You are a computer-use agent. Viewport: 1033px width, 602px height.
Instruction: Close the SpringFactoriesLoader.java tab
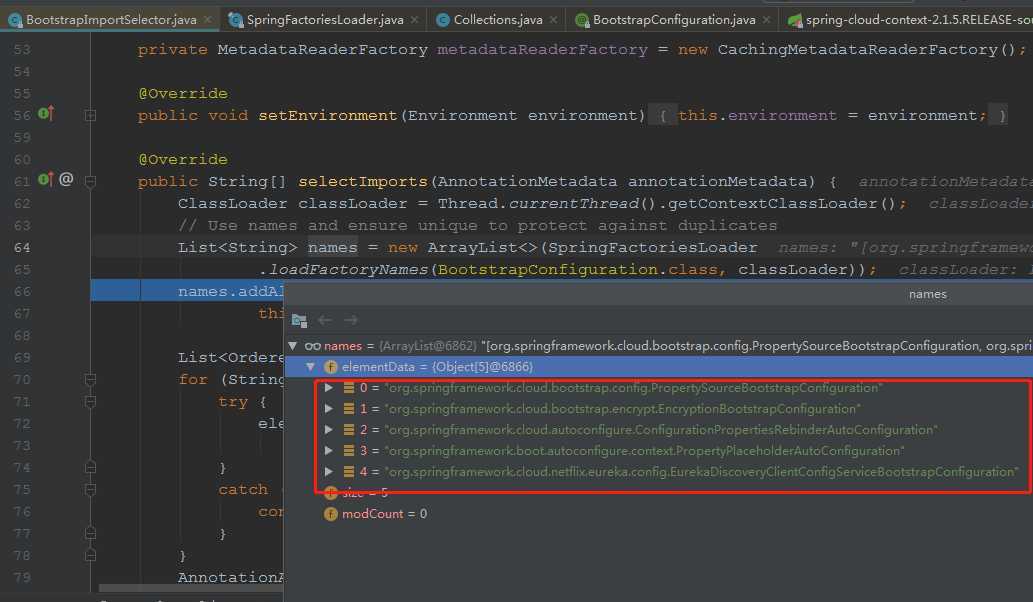(x=414, y=20)
